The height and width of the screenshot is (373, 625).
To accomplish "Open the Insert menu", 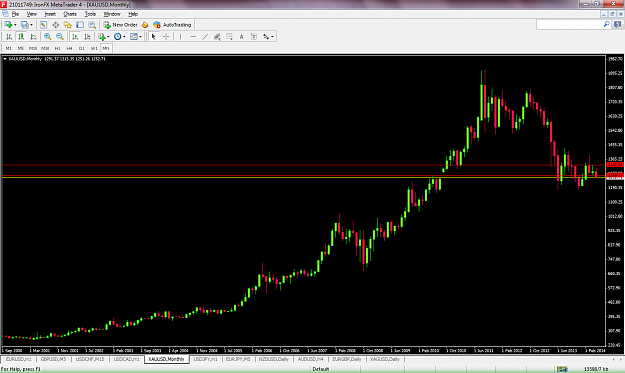I will point(50,14).
